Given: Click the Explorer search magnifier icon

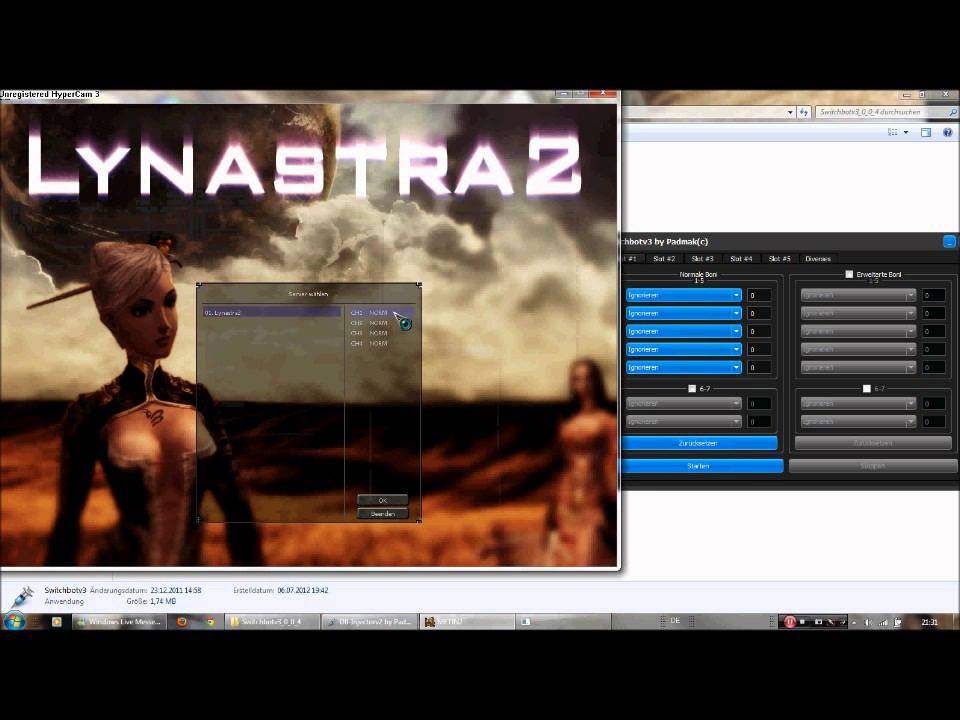Looking at the screenshot, I should pyautogui.click(x=953, y=112).
